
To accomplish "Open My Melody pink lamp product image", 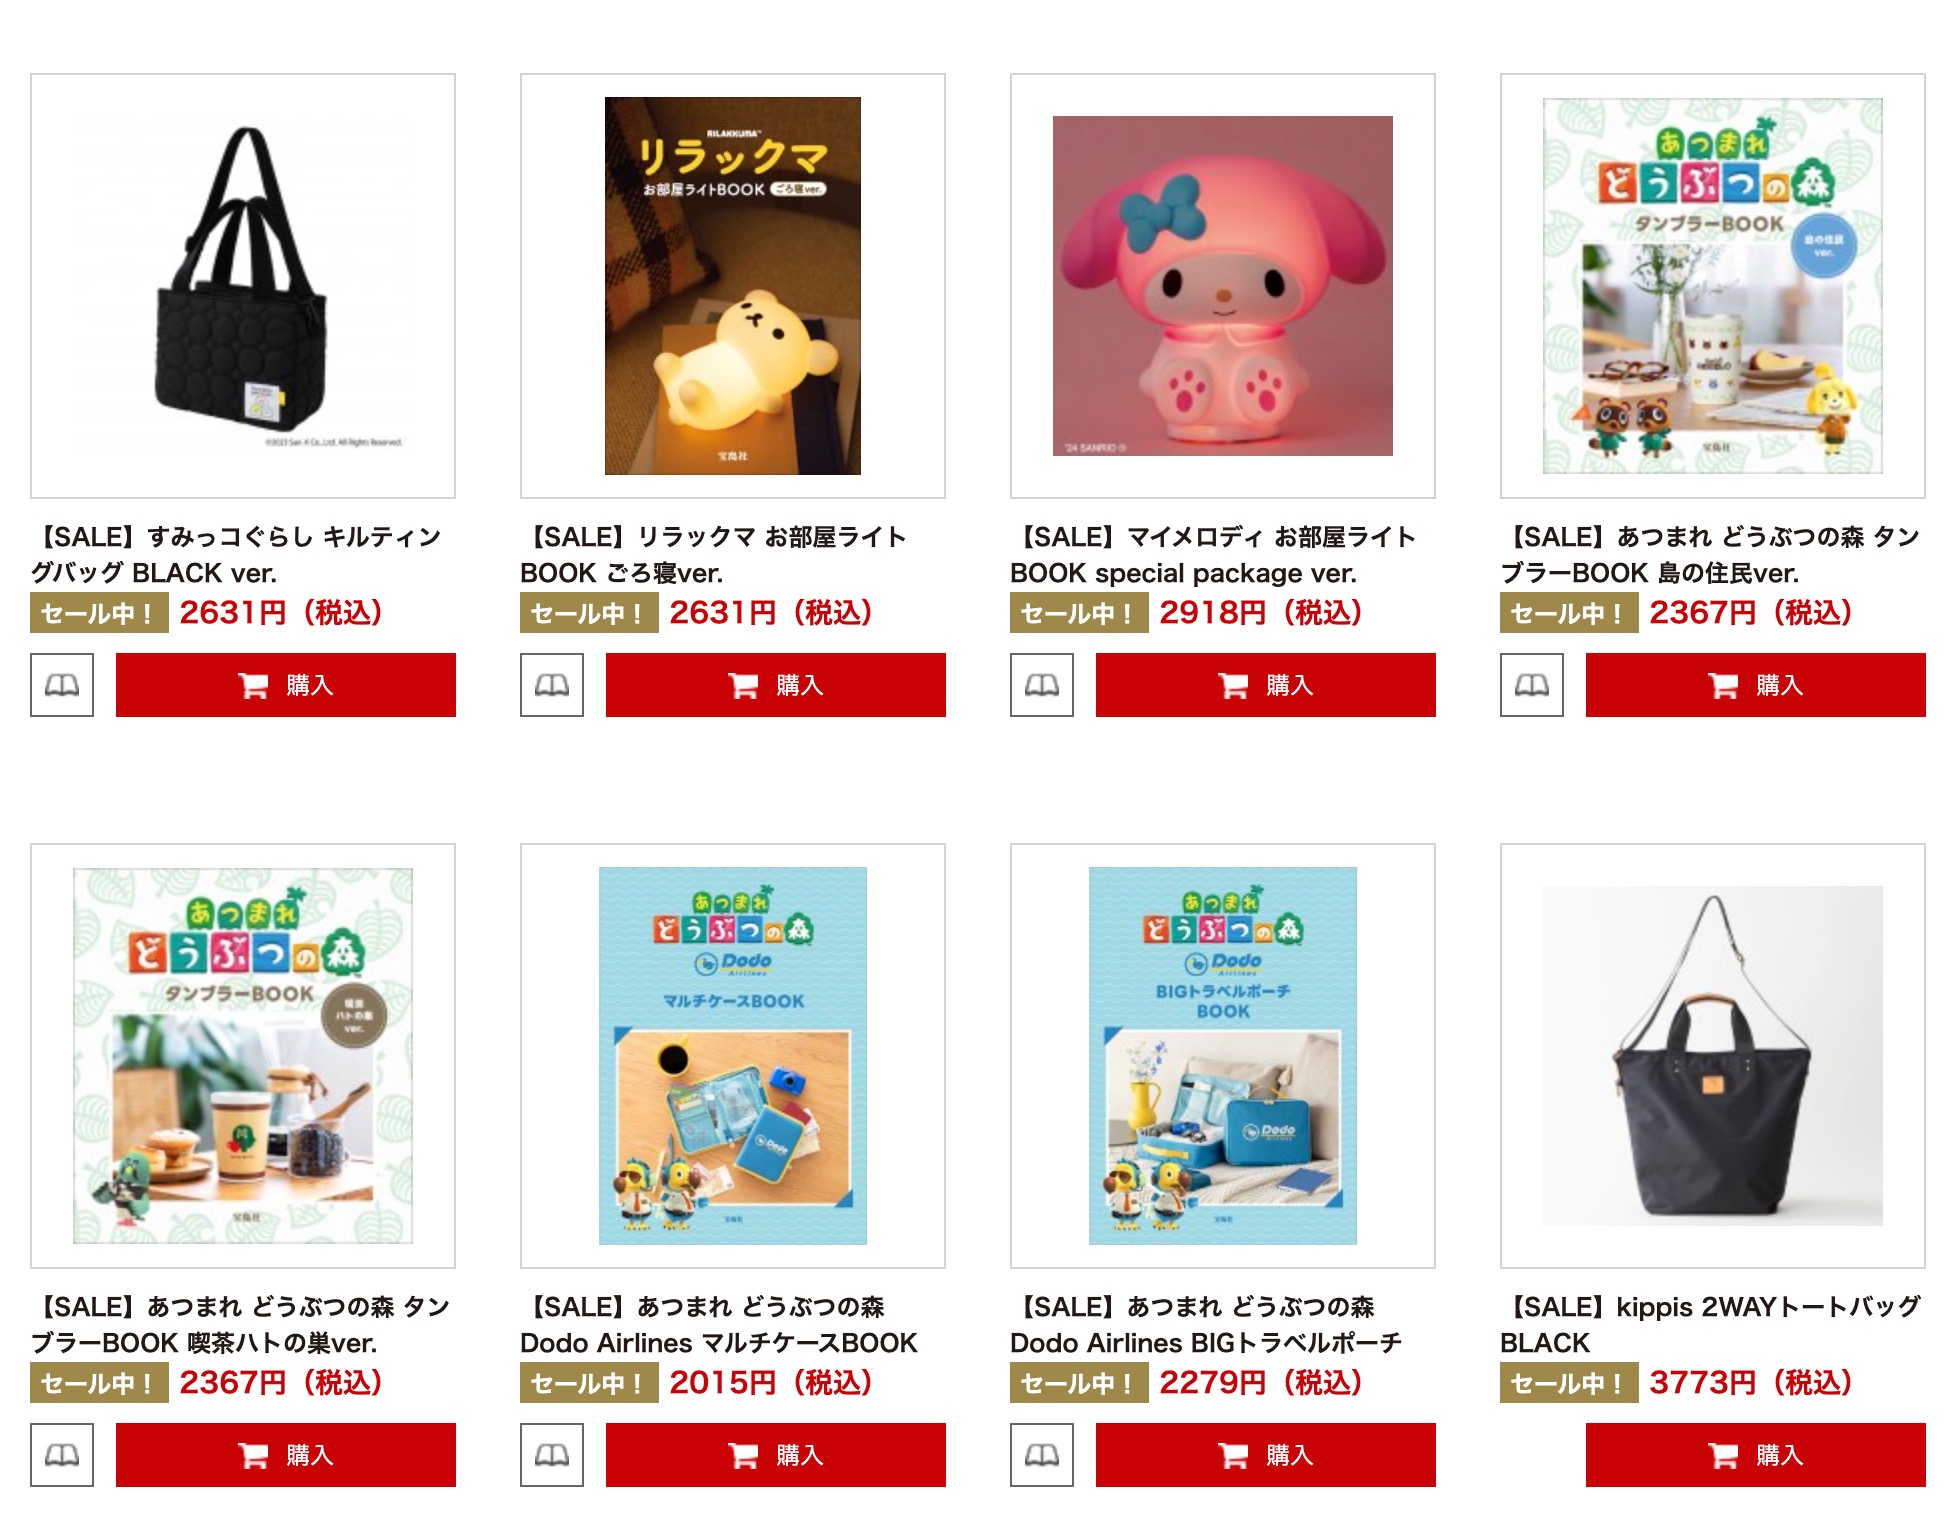I will [1223, 286].
